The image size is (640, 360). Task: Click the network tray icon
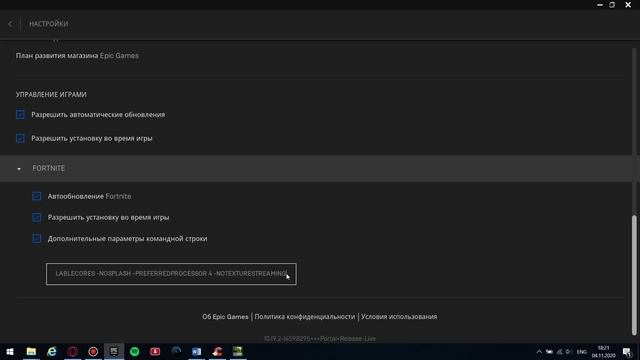coord(559,352)
